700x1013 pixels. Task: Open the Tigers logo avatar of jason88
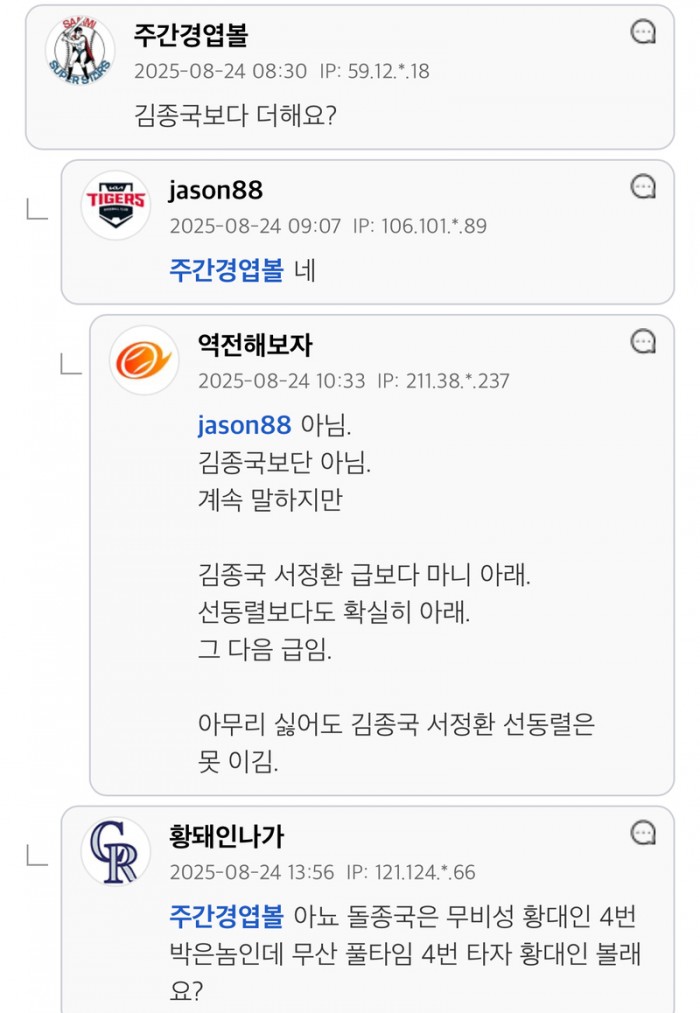(x=116, y=204)
